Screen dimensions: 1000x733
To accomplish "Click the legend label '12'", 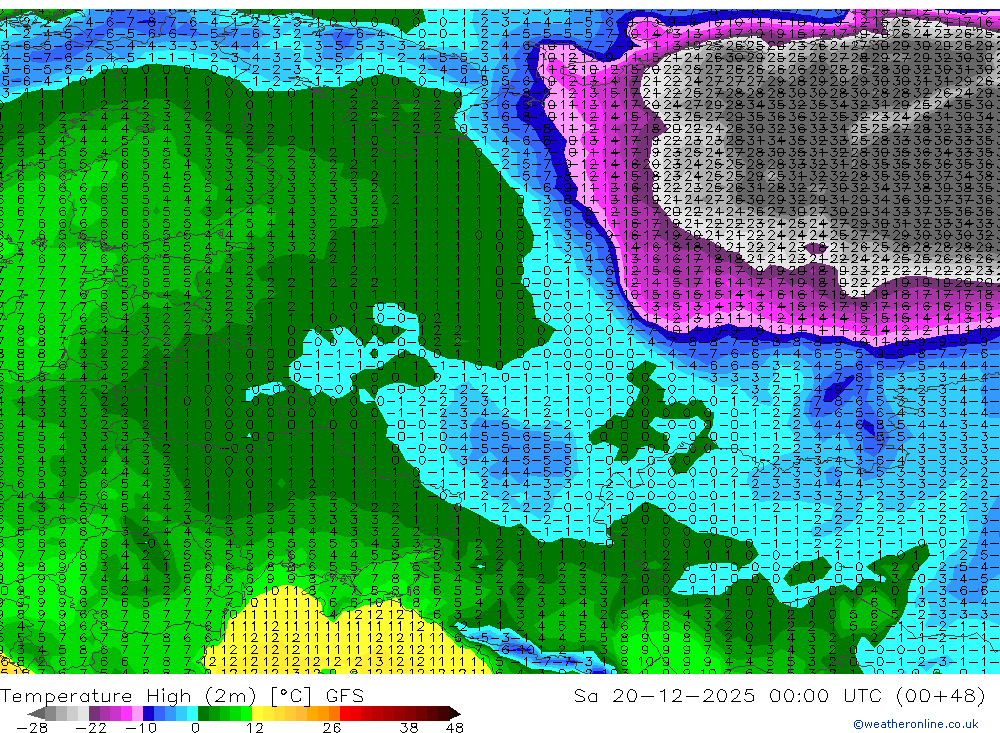I will coord(254,728).
